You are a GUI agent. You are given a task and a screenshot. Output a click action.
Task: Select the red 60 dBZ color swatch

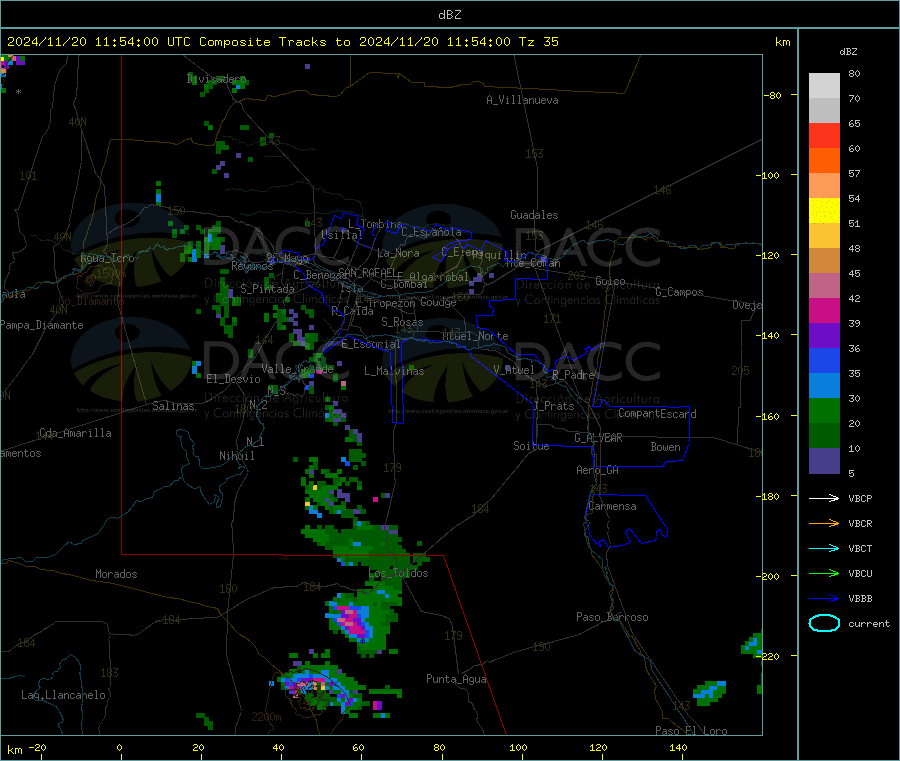[x=824, y=135]
